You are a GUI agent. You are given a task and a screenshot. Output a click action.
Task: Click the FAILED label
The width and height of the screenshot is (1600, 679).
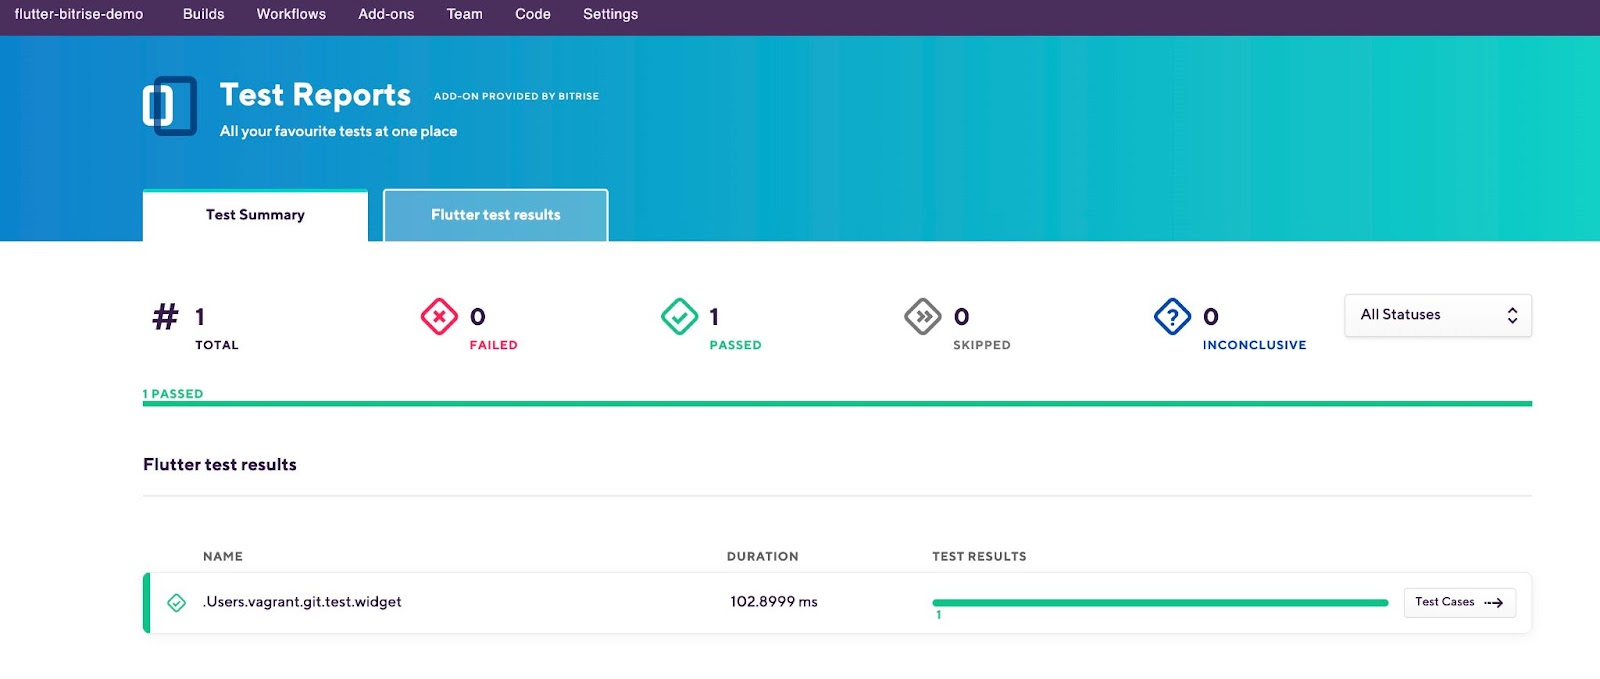[x=494, y=345]
